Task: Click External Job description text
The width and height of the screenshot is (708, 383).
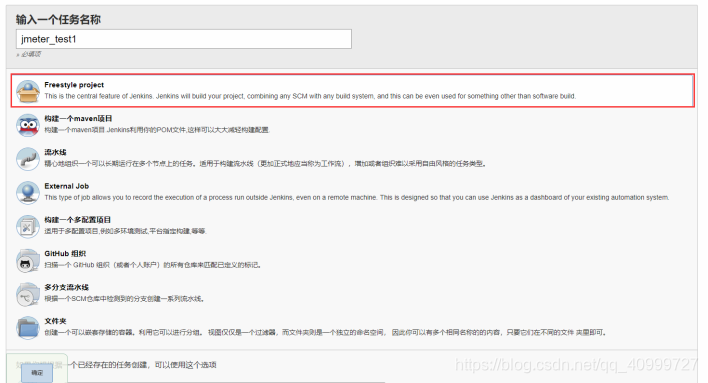Action: pos(357,197)
